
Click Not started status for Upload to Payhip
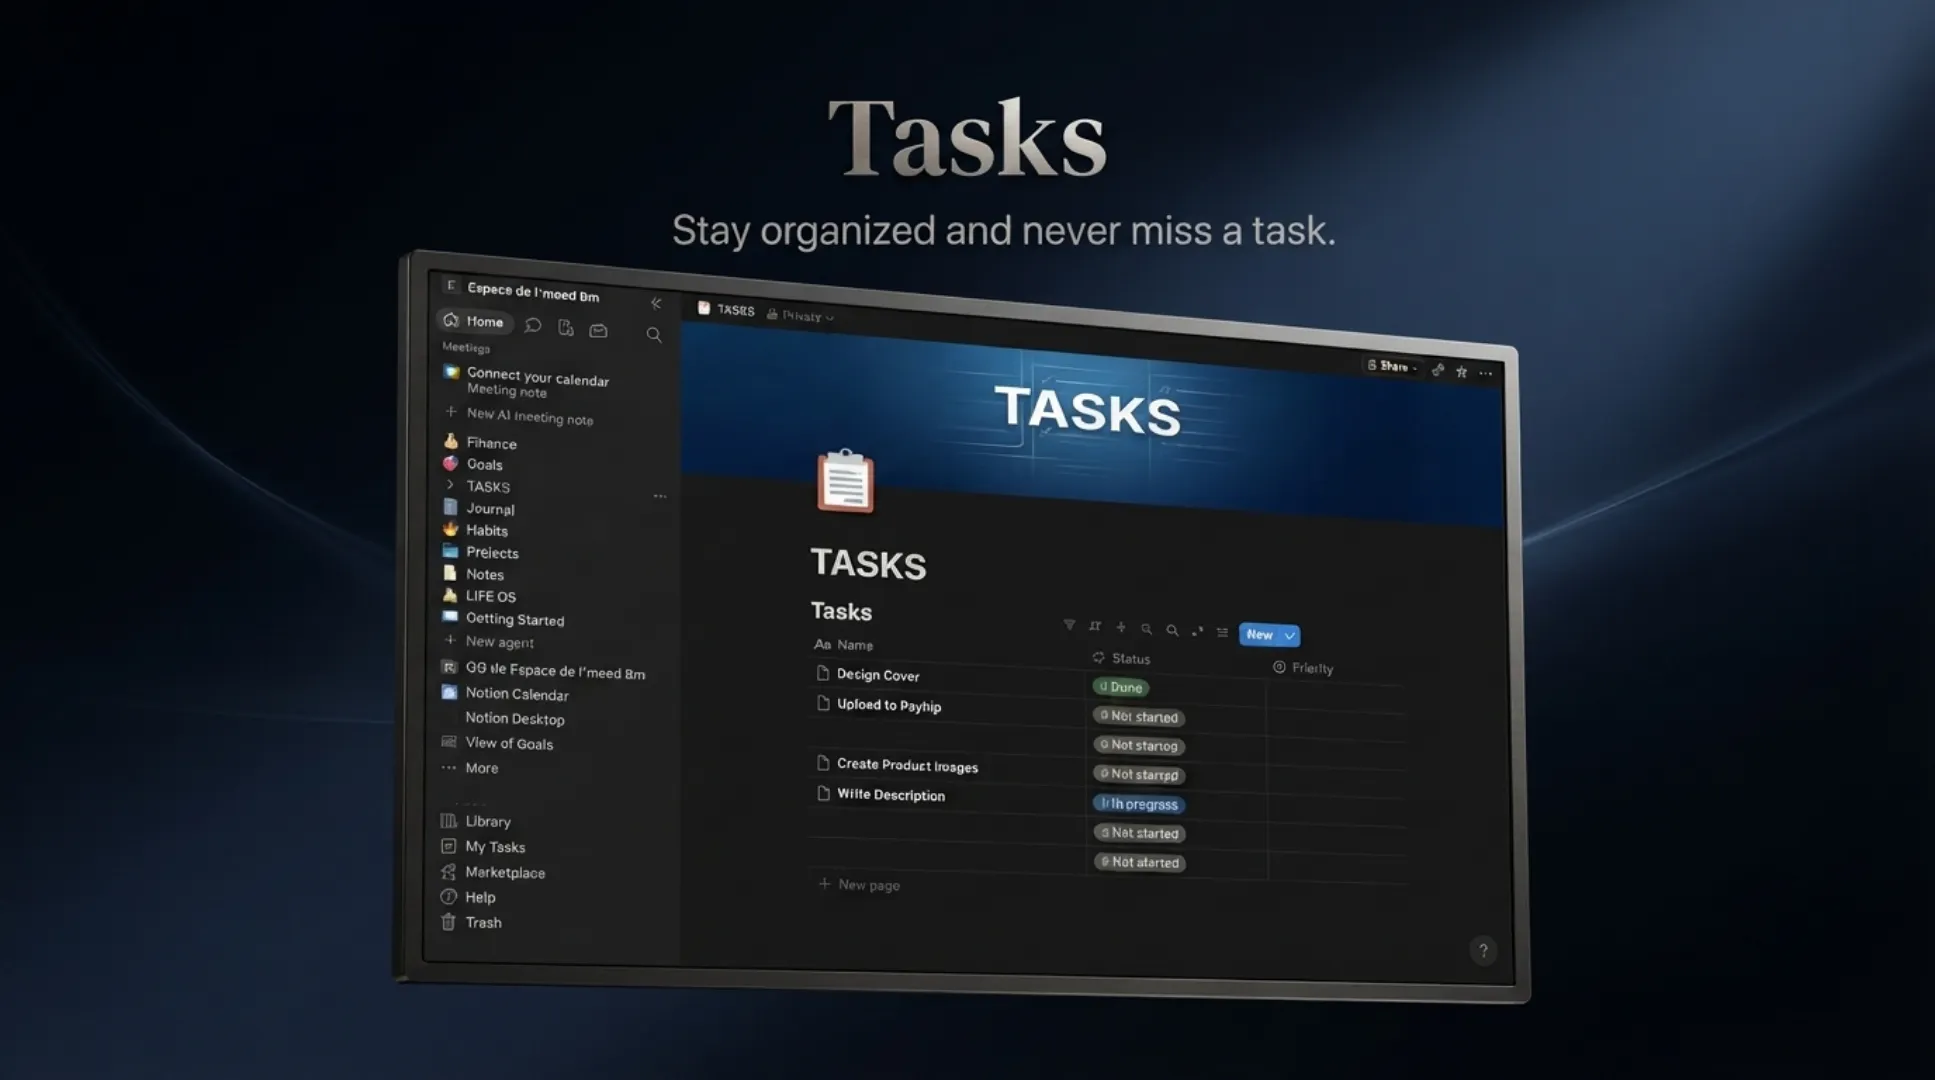[x=1139, y=717]
